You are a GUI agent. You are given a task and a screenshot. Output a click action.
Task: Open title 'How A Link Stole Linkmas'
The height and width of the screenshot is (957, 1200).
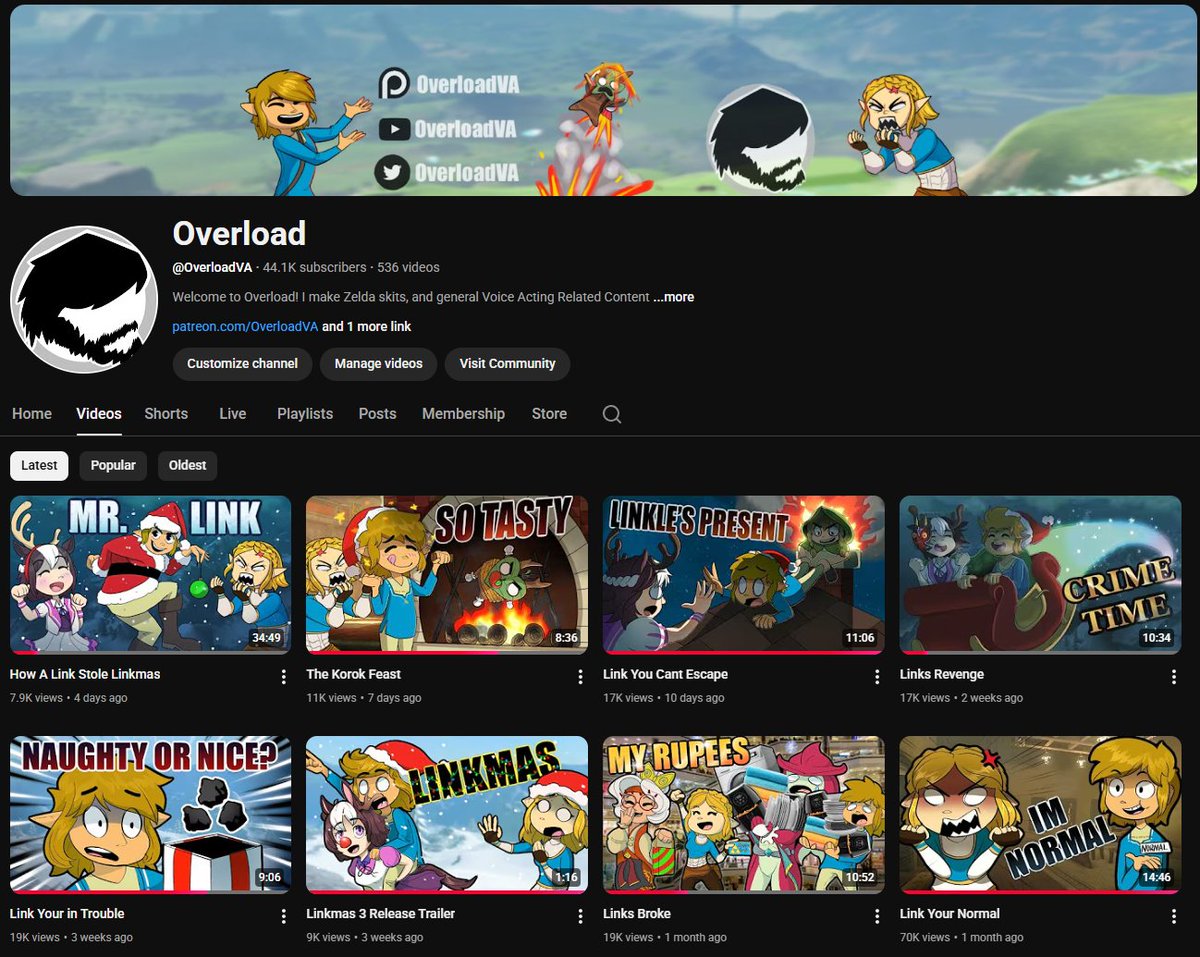pos(85,675)
